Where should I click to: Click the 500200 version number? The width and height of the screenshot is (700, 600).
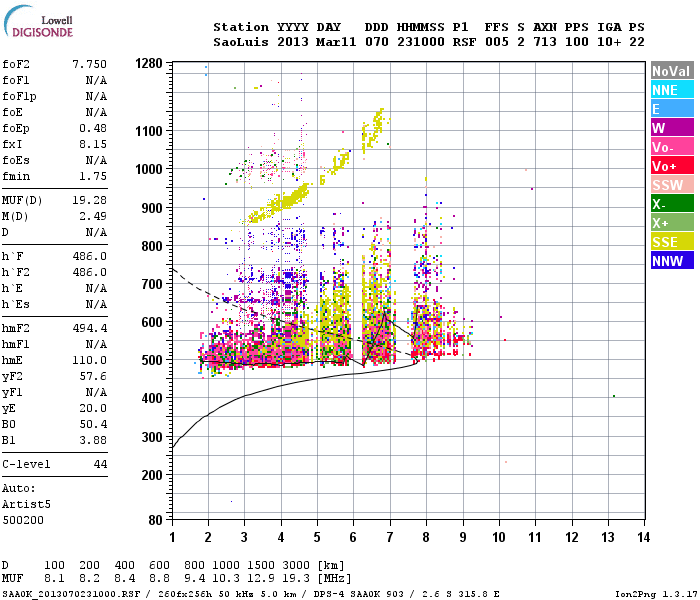point(23,520)
